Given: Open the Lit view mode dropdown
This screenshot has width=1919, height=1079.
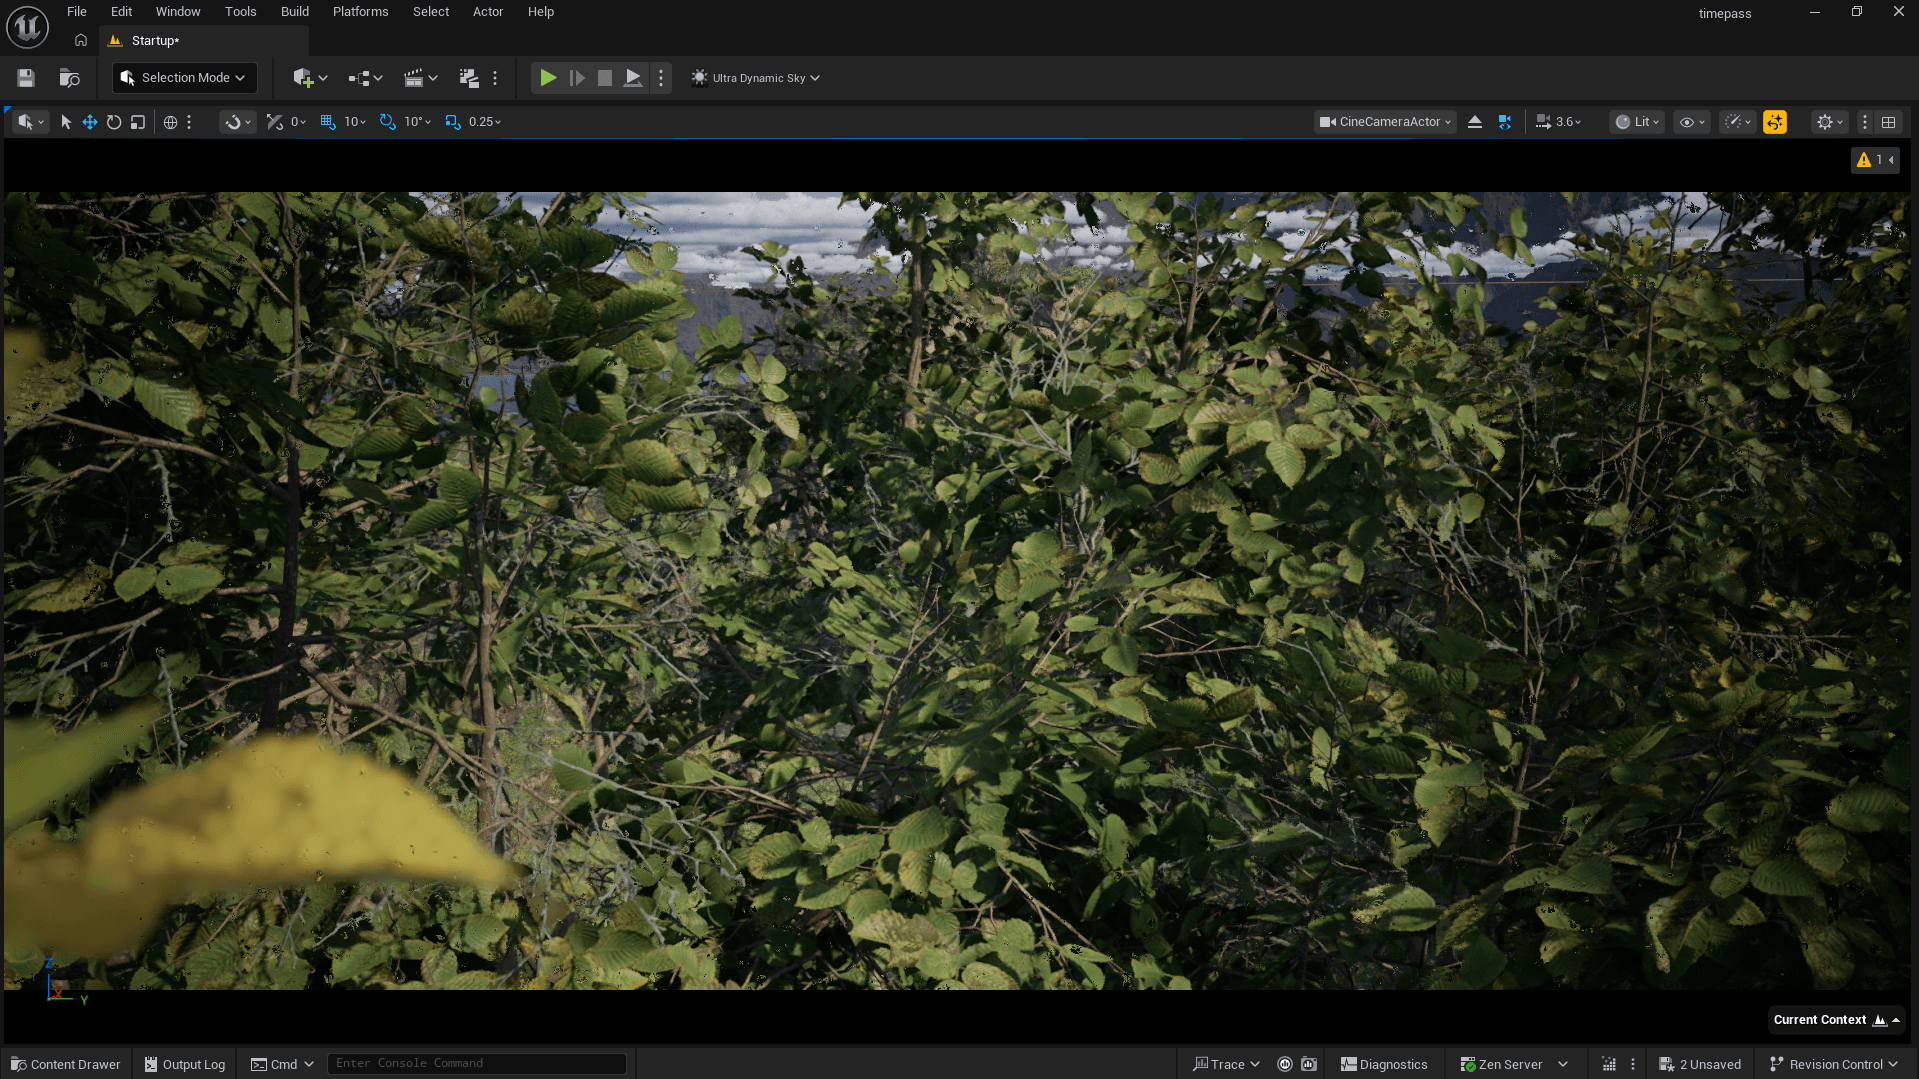Looking at the screenshot, I should (1638, 122).
